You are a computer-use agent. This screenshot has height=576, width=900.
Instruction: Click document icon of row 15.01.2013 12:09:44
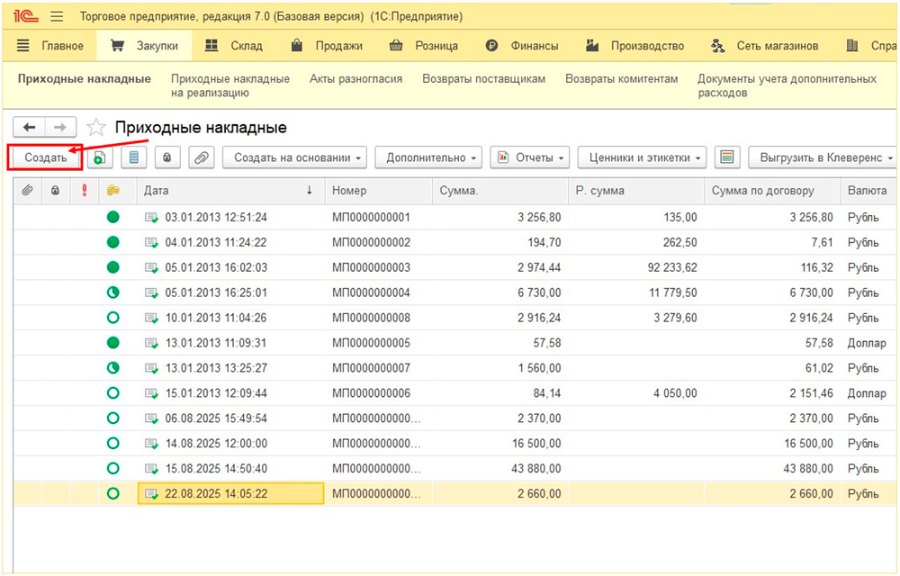pyautogui.click(x=152, y=394)
